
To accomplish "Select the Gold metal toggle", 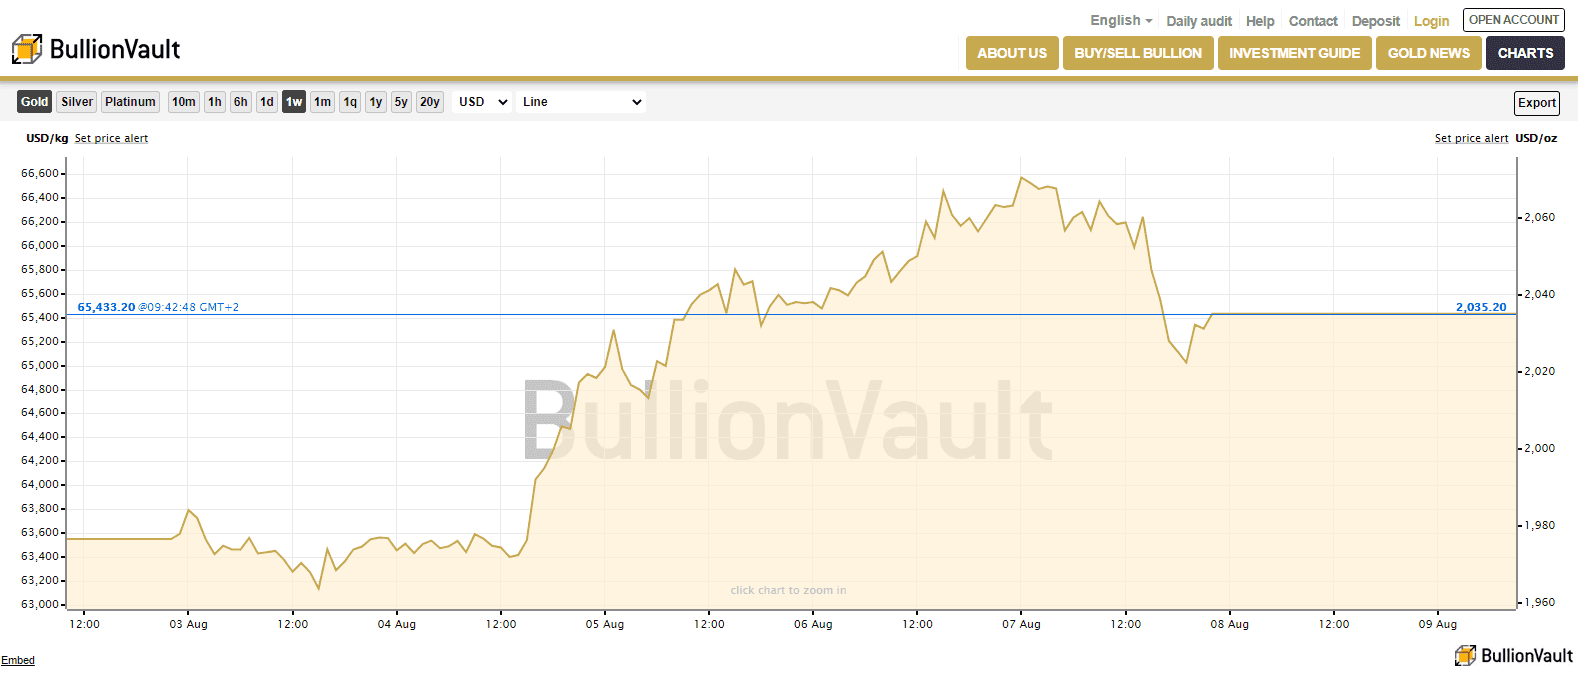I will click(x=34, y=102).
